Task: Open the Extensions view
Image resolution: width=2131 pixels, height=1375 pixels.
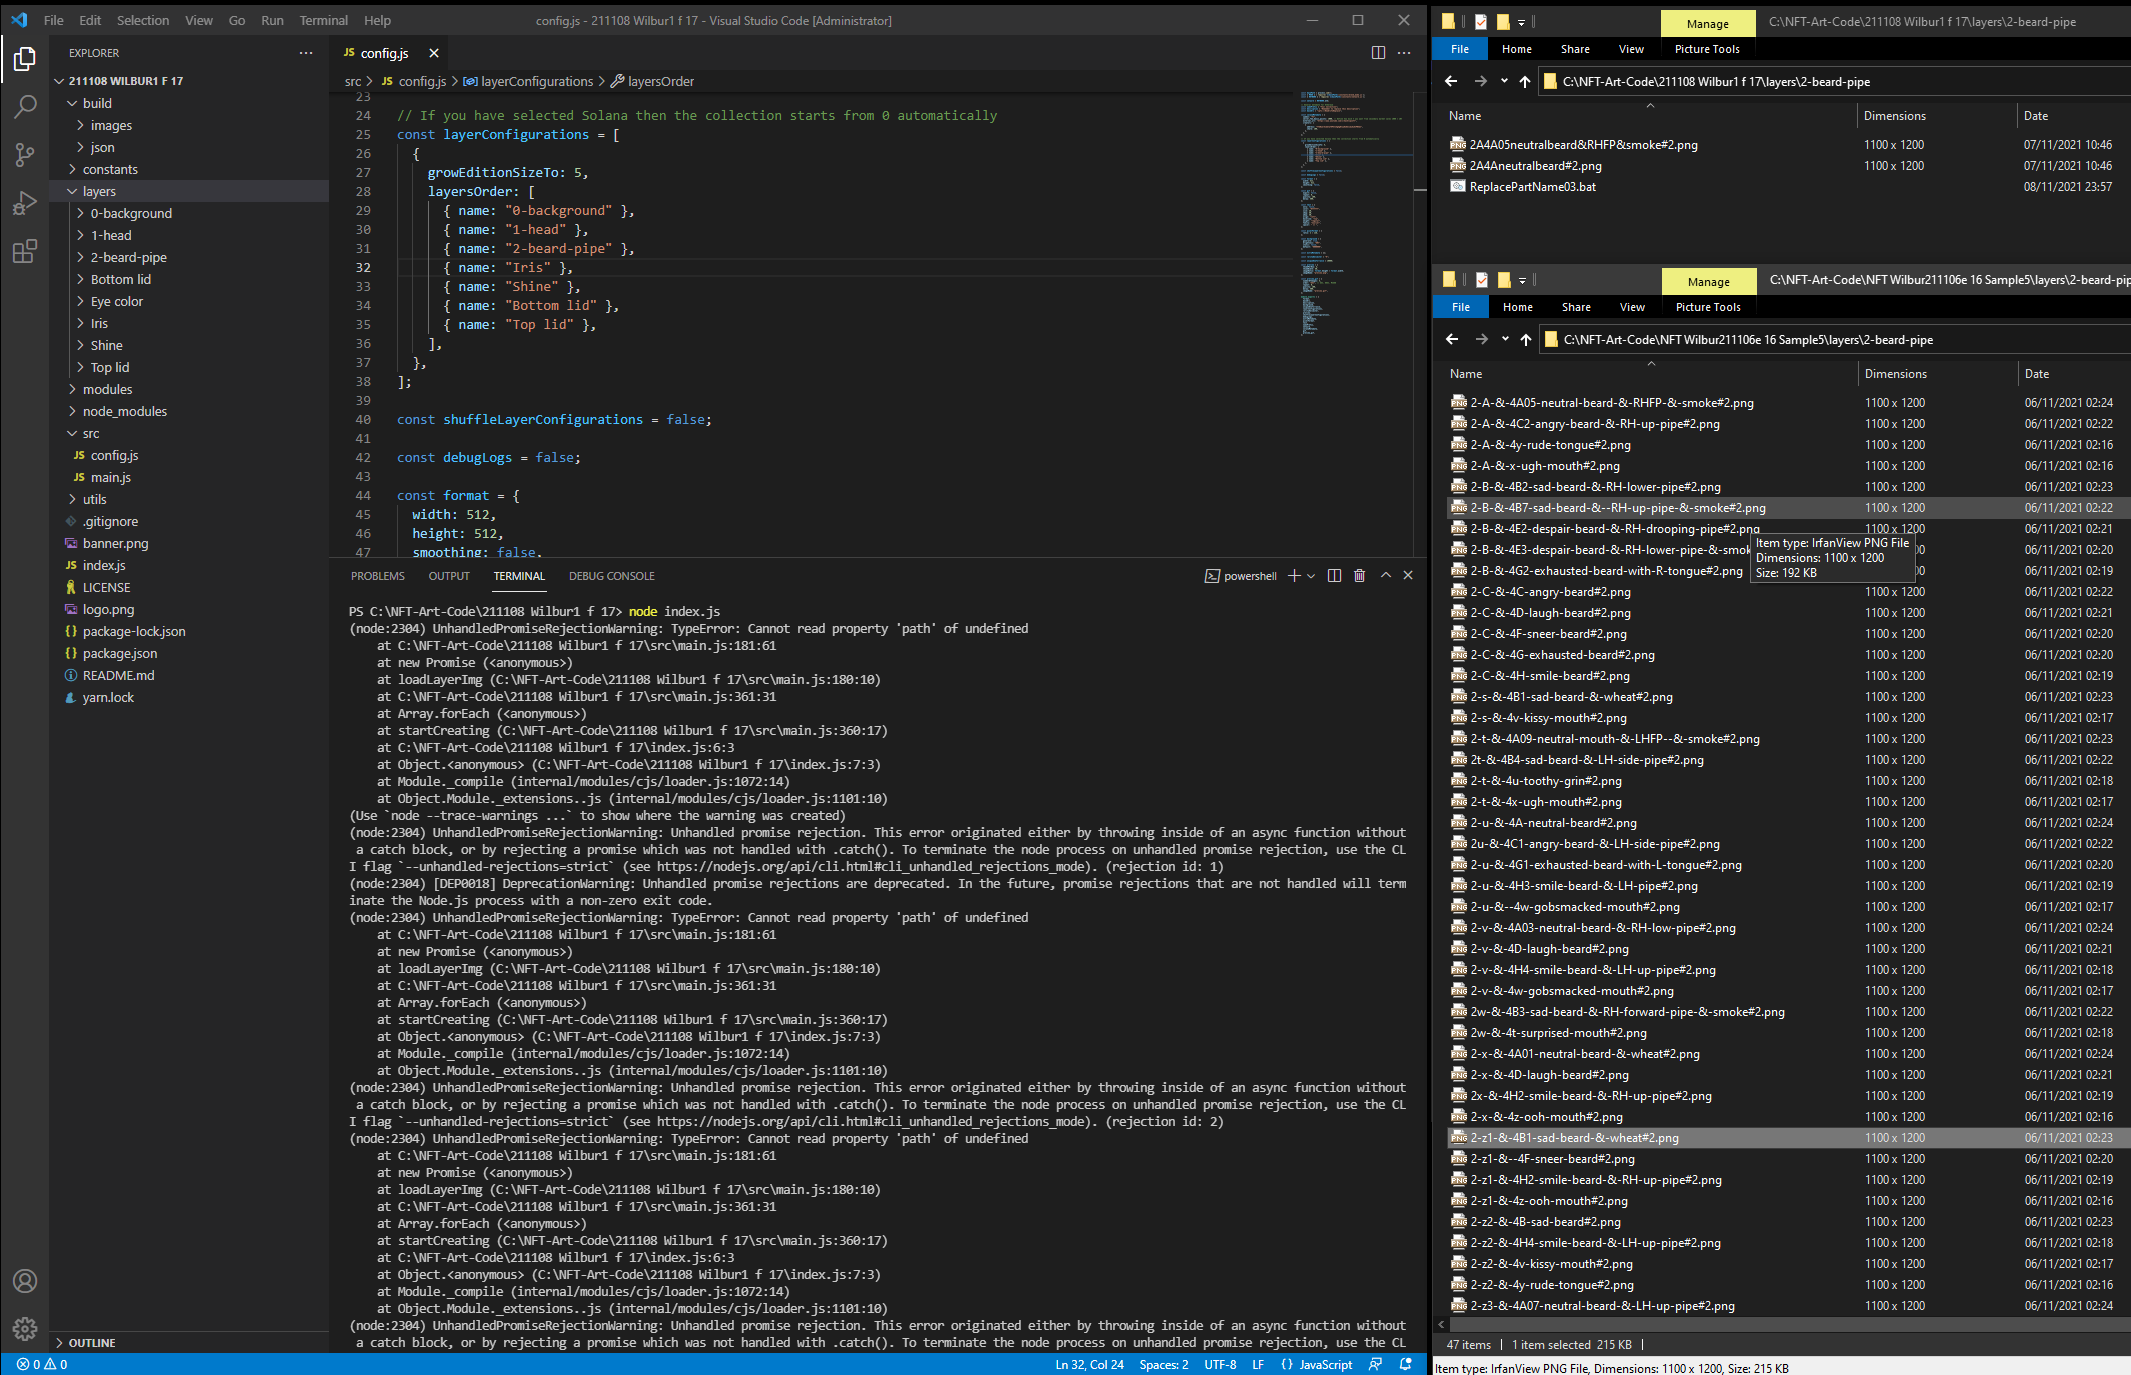Action: point(25,251)
